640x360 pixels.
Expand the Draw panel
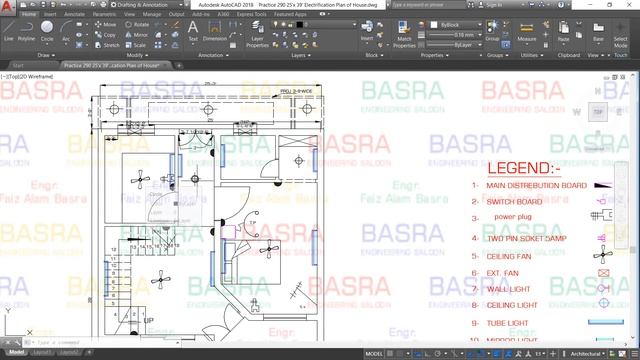click(46, 55)
